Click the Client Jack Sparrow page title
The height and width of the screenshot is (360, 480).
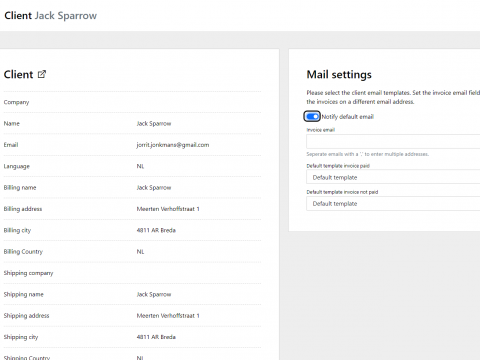(x=50, y=16)
